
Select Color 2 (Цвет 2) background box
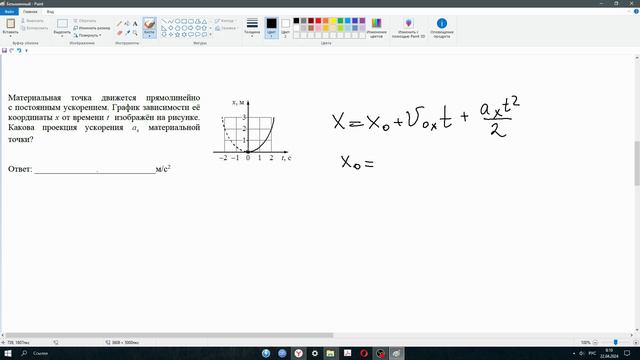(x=285, y=28)
